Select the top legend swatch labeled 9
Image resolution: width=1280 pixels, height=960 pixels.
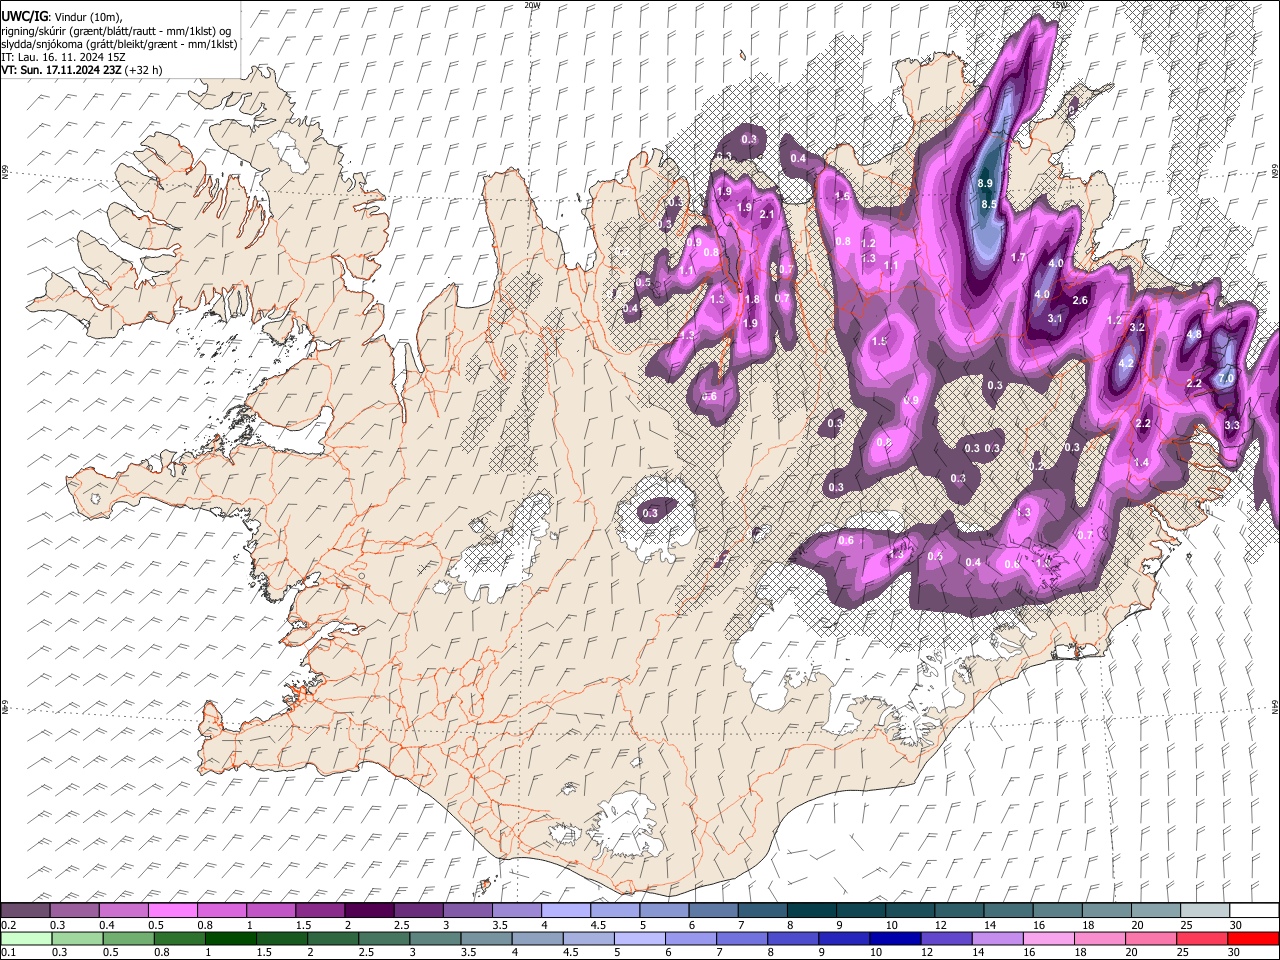[859, 910]
